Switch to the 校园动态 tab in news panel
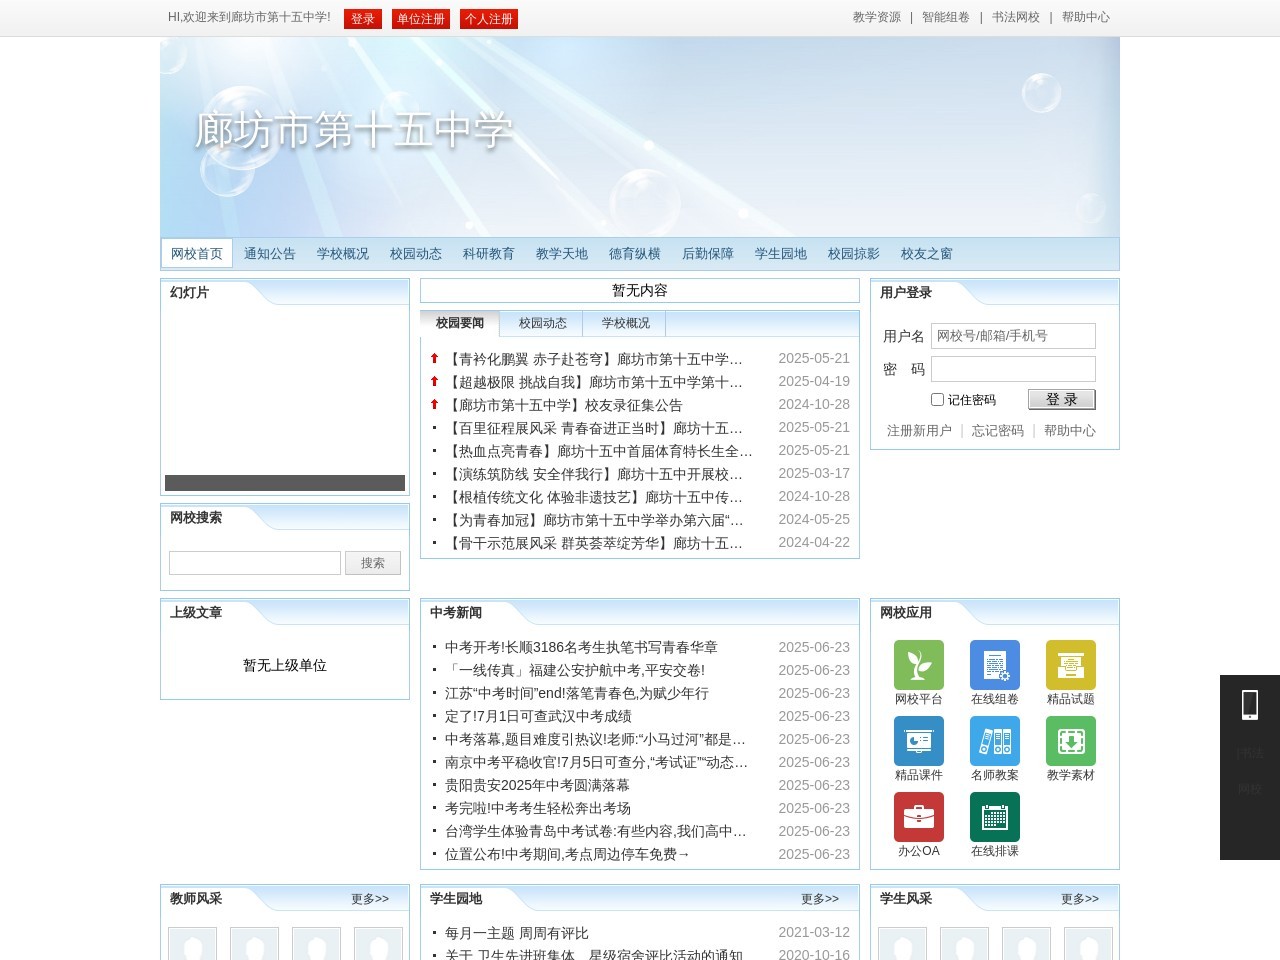Image resolution: width=1280 pixels, height=960 pixels. tap(543, 323)
